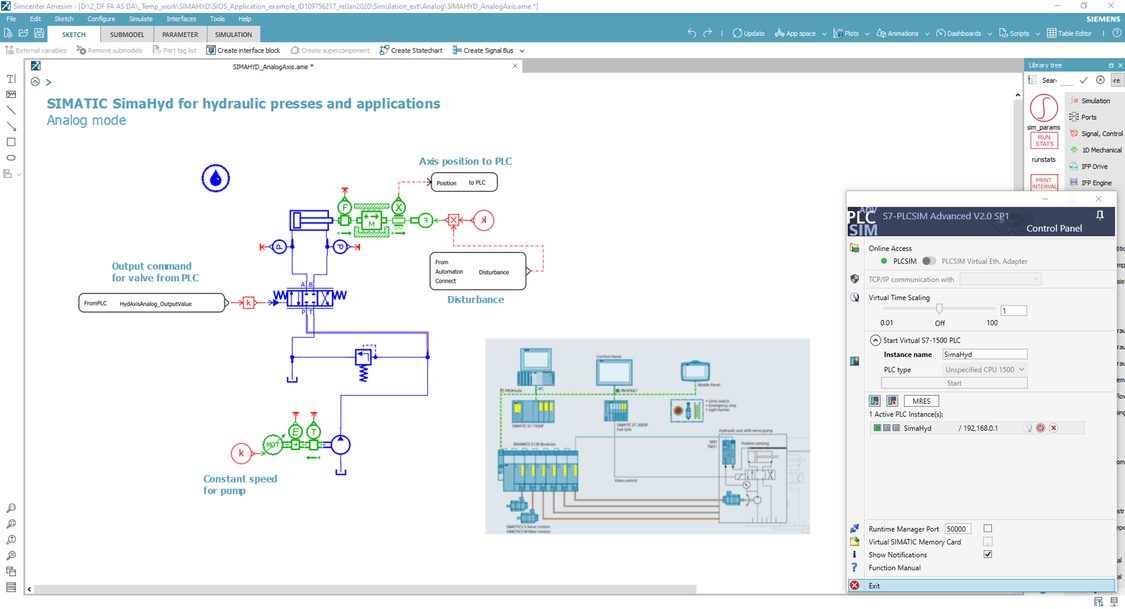Click the redo arrow

(x=707, y=33)
